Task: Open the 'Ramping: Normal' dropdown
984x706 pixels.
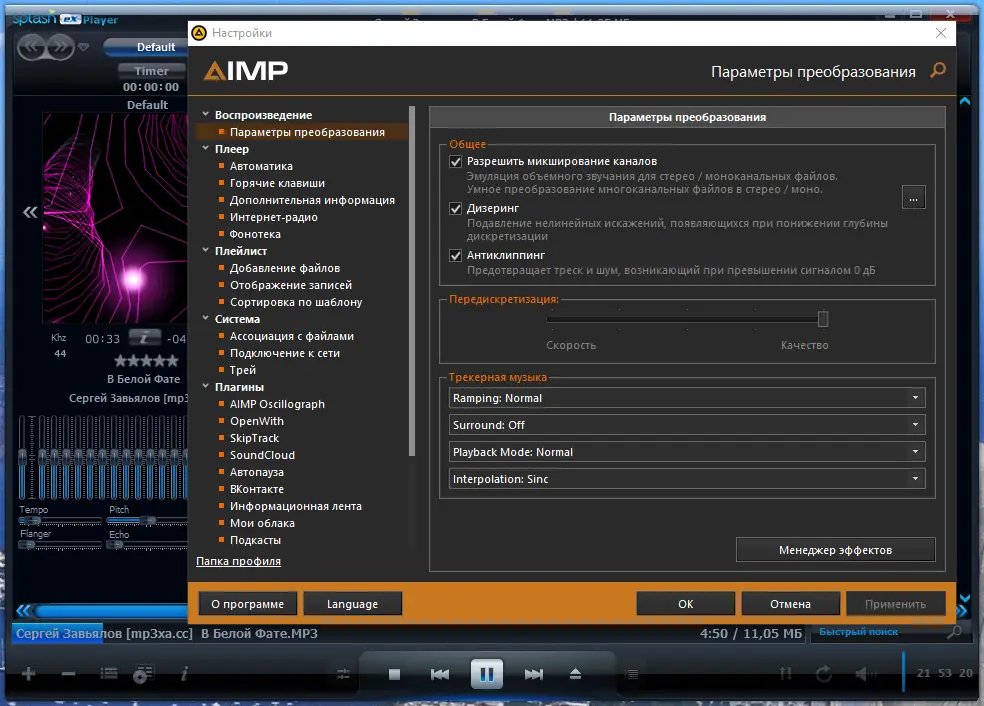Action: point(687,398)
